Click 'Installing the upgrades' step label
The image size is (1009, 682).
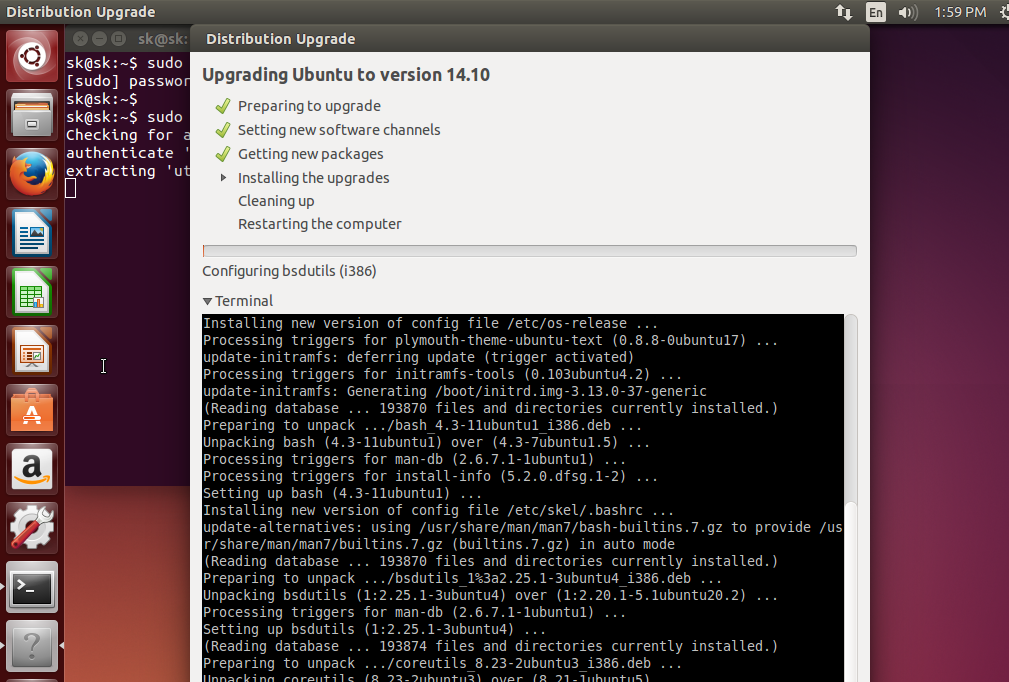click(313, 178)
